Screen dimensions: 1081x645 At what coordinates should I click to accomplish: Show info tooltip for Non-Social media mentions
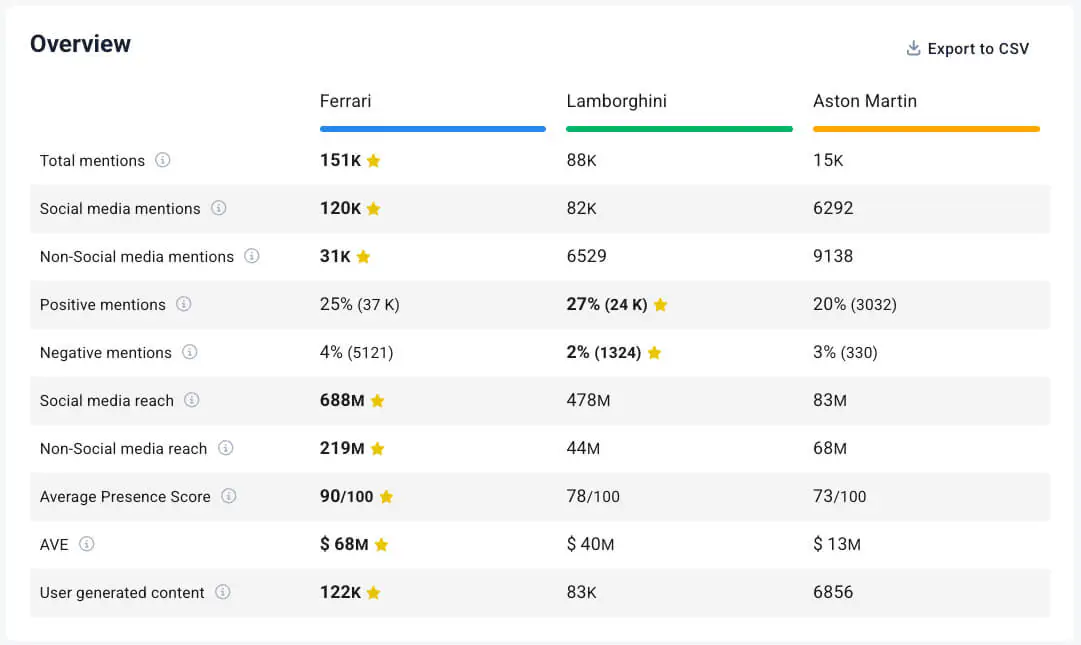tap(252, 256)
